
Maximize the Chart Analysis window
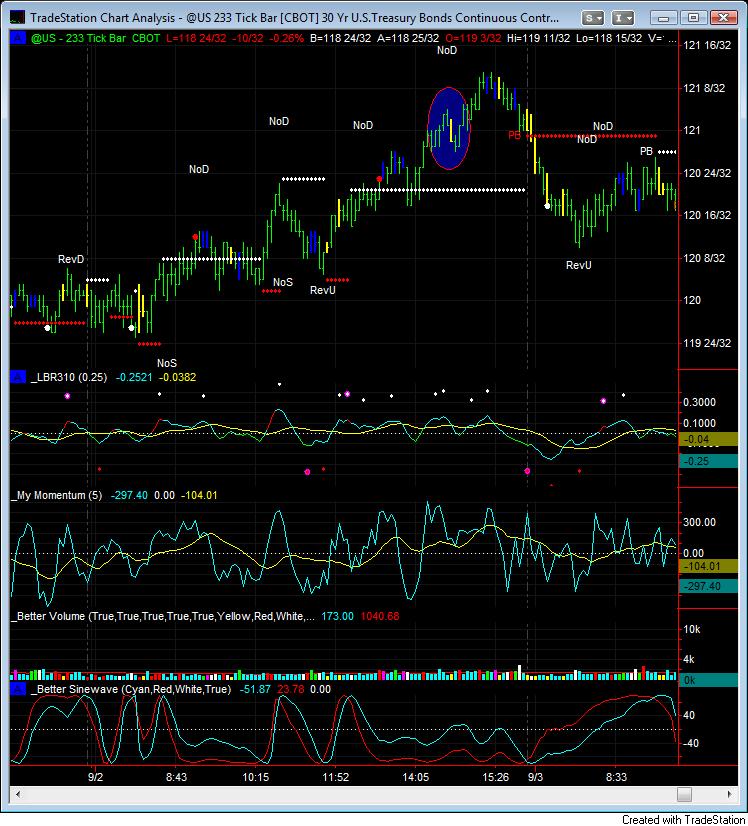[x=693, y=18]
